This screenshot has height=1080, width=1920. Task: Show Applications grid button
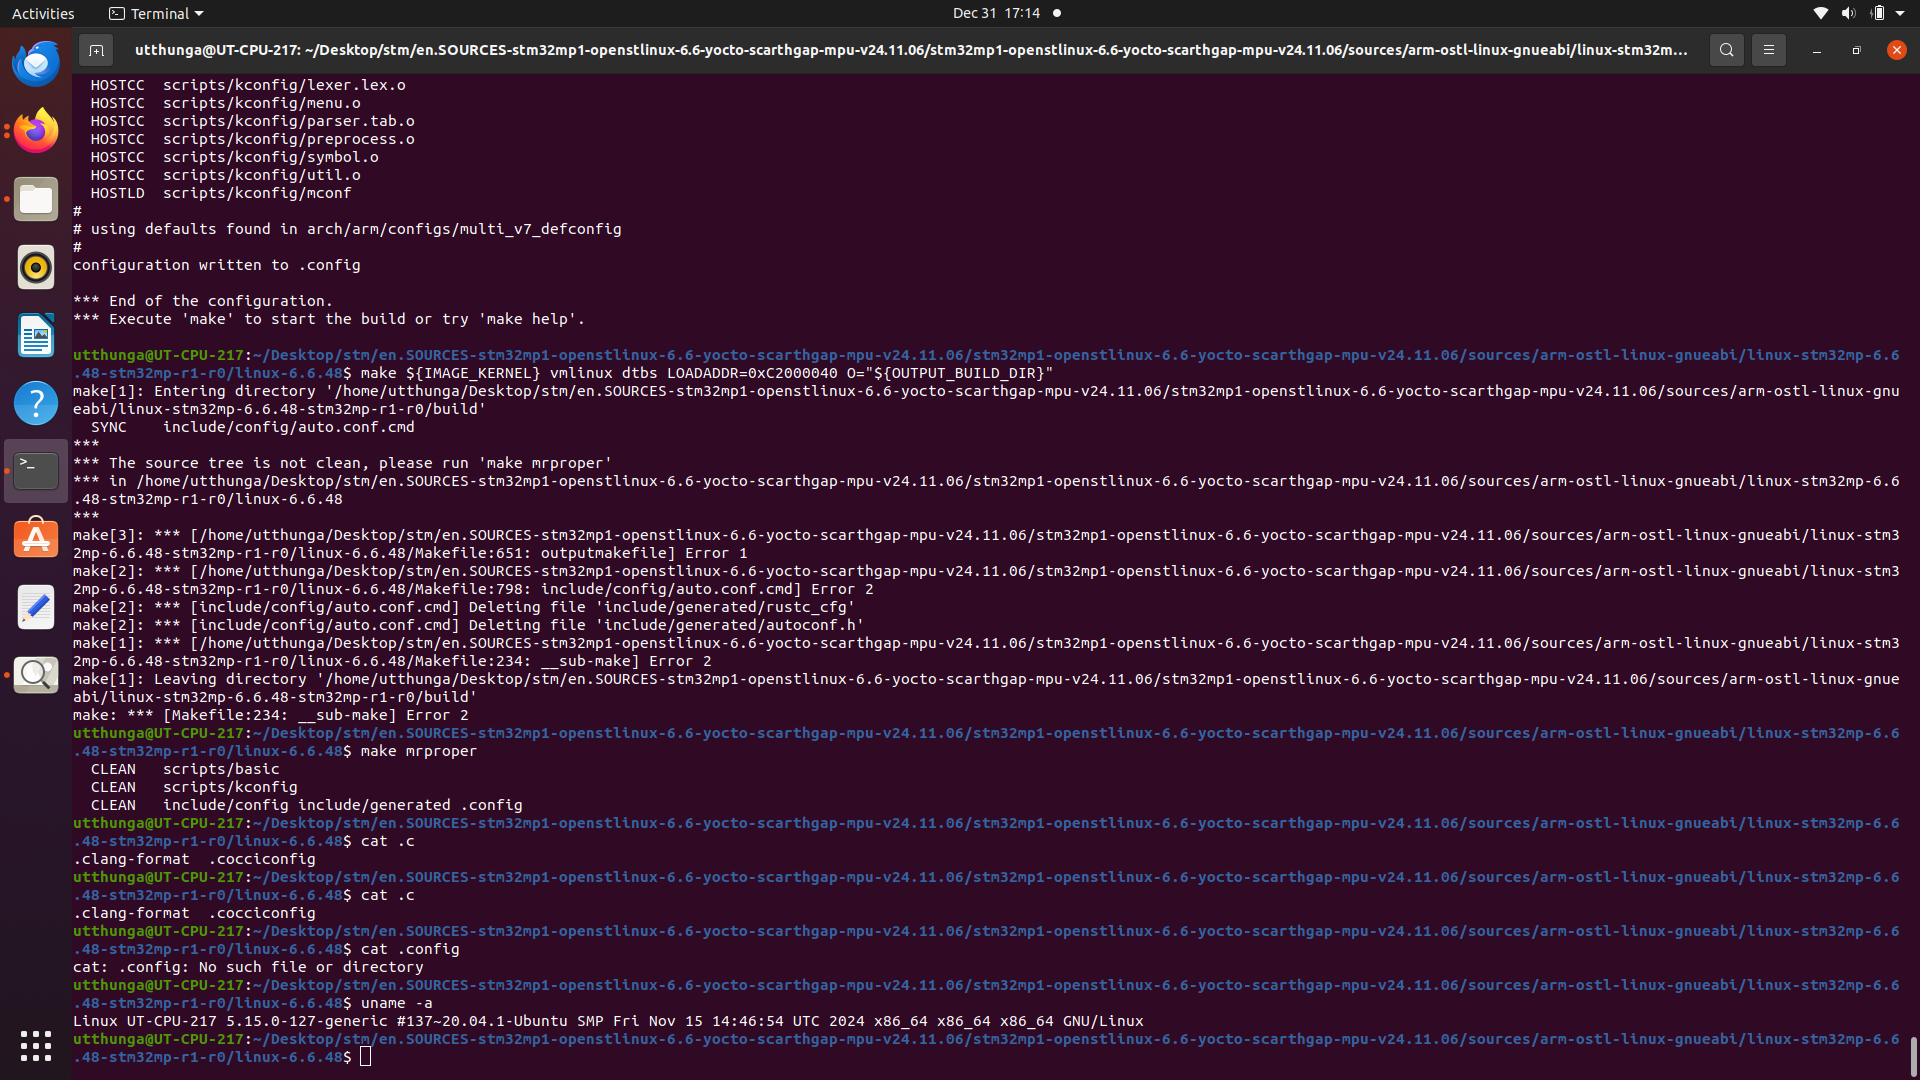coord(36,1046)
